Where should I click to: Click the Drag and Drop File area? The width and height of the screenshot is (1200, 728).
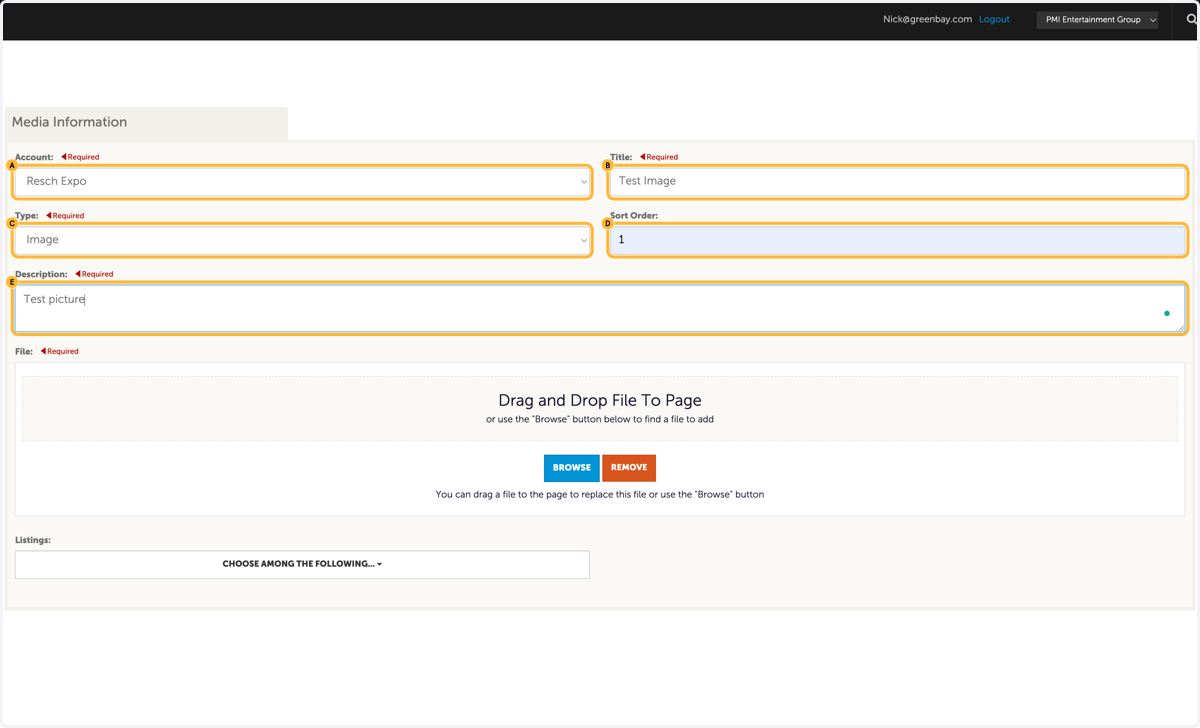[x=600, y=408]
